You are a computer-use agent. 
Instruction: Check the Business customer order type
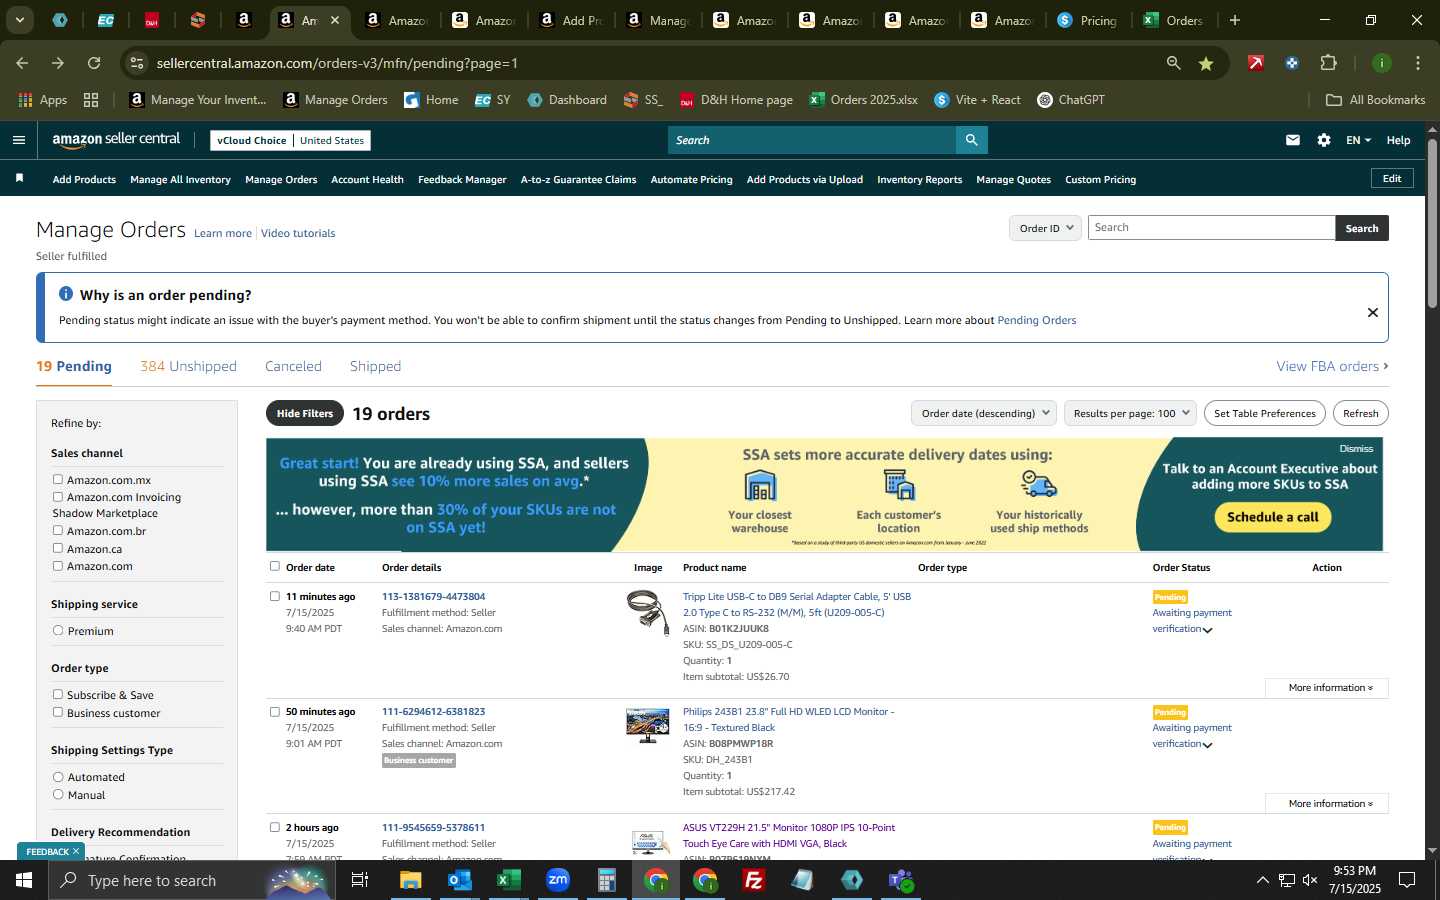pyautogui.click(x=58, y=712)
